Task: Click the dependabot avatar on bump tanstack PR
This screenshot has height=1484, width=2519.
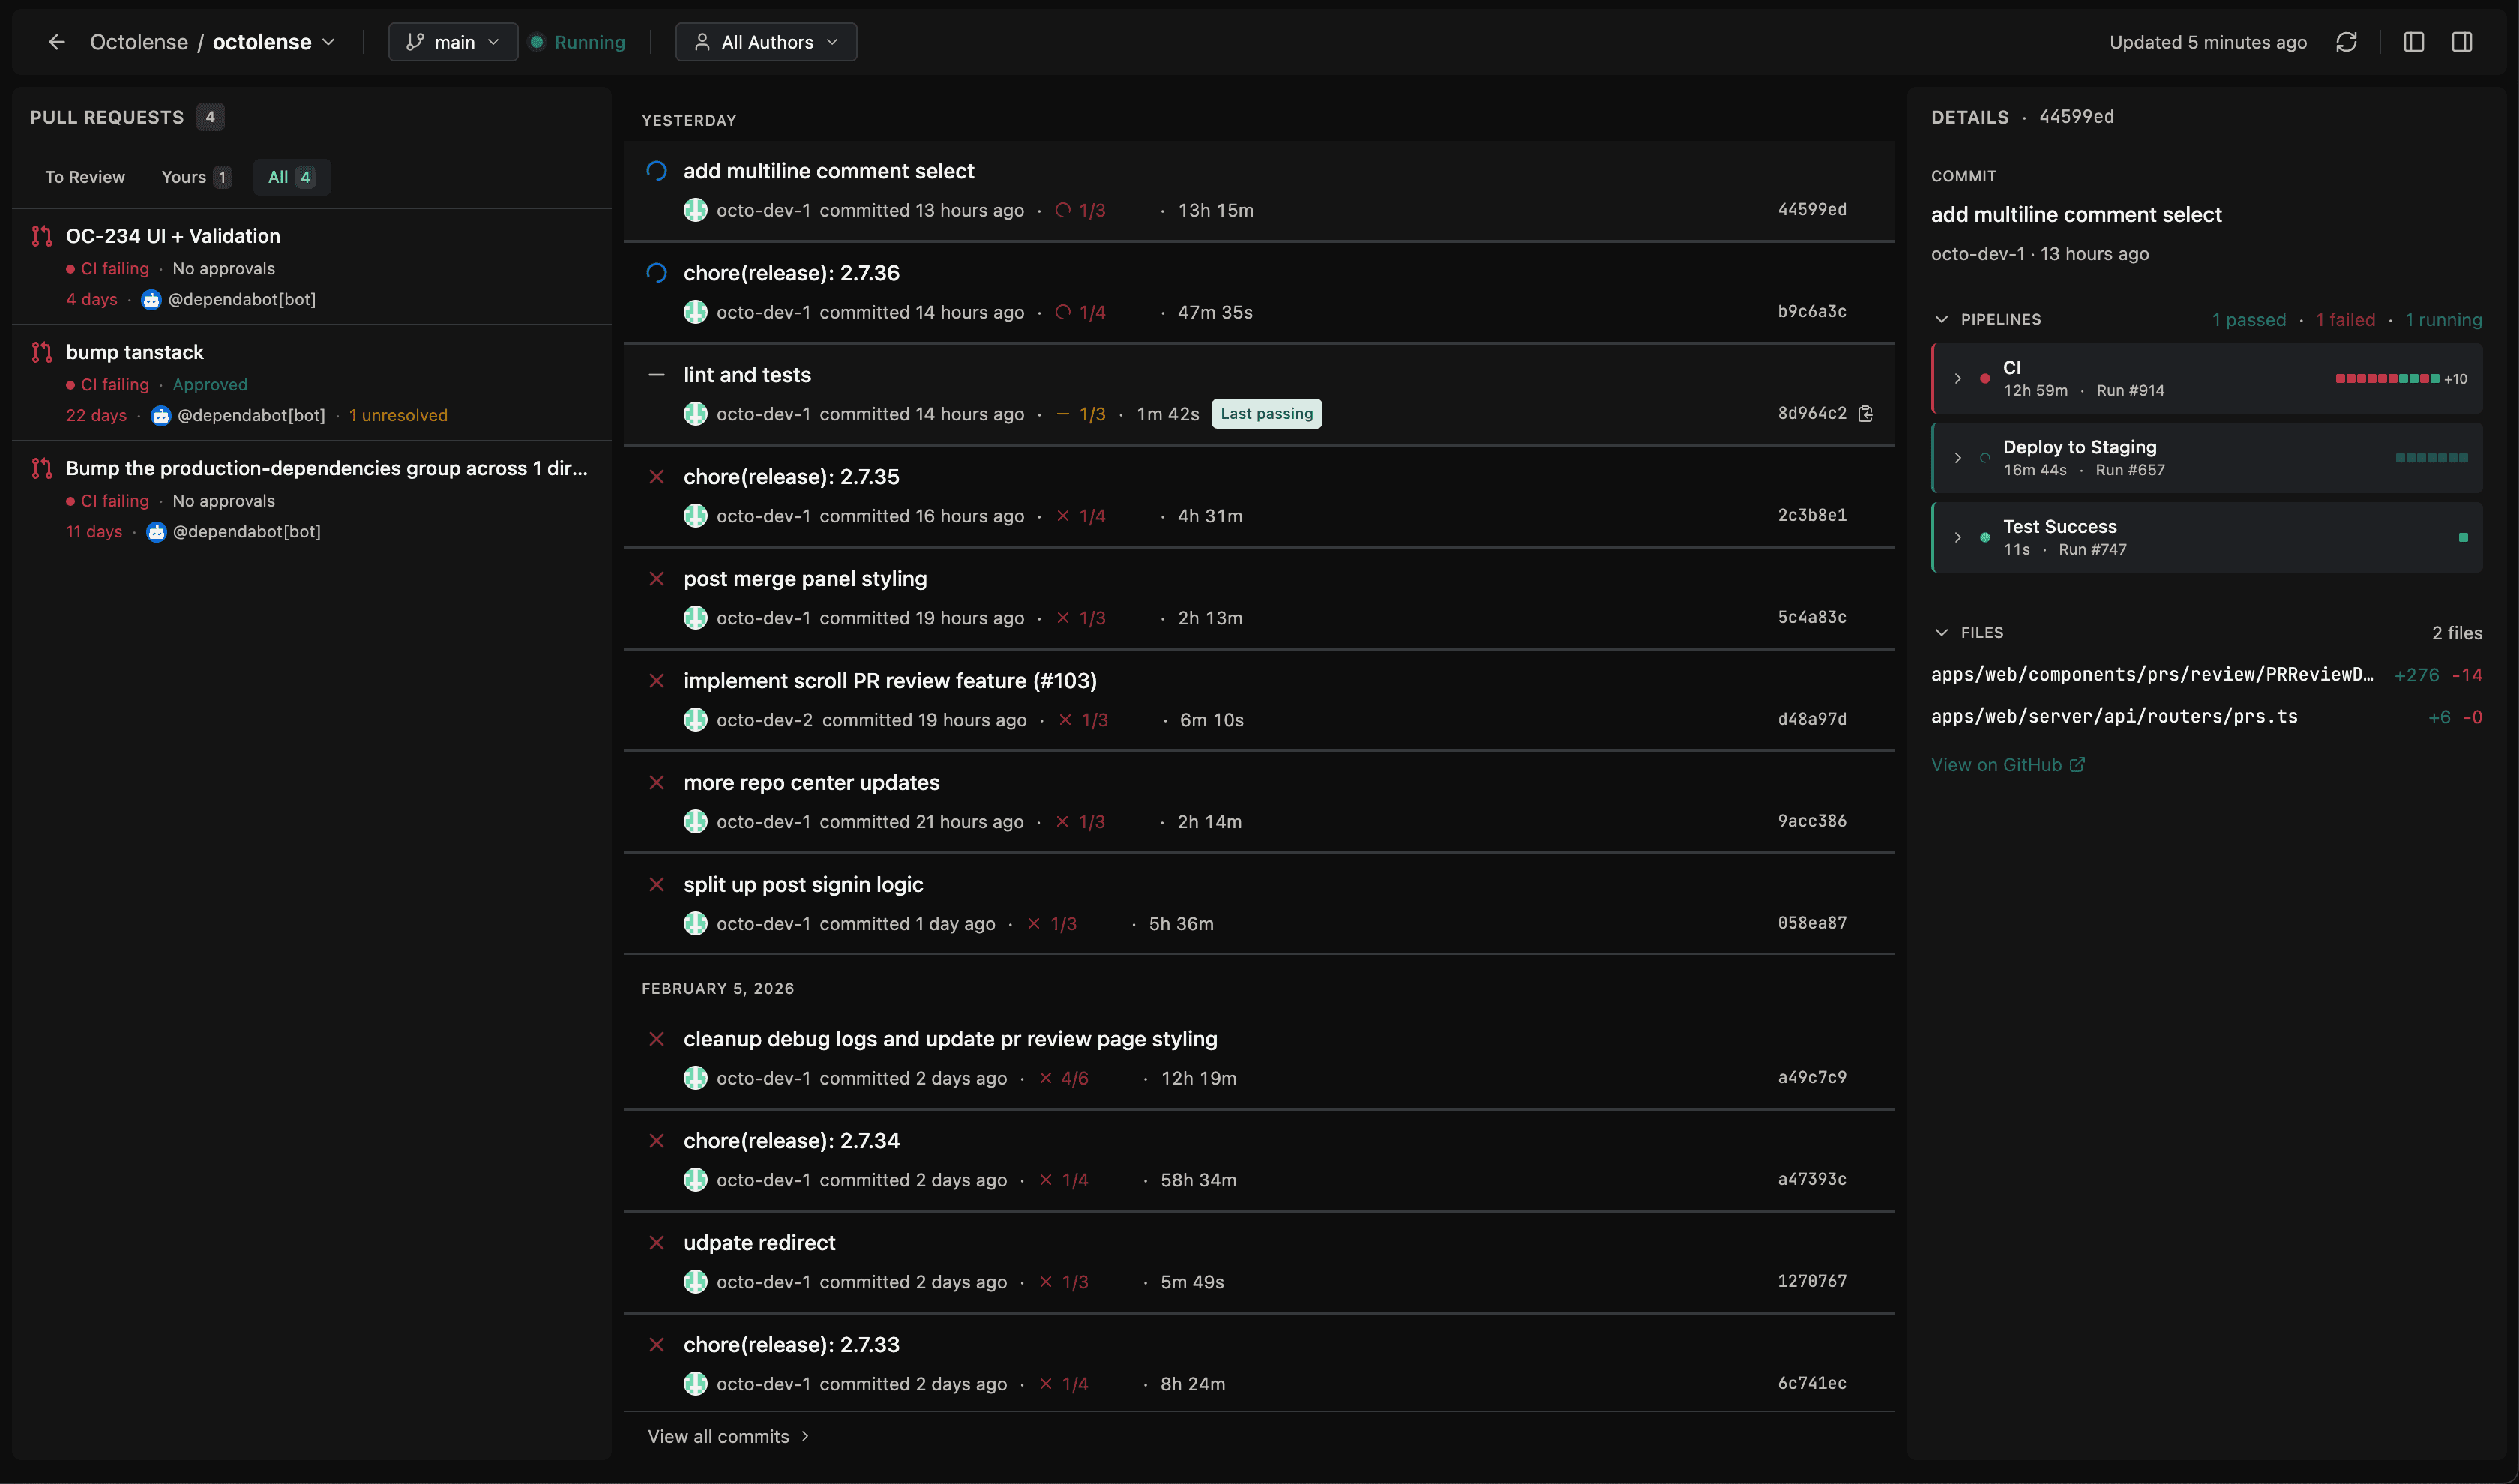Action: (x=162, y=415)
